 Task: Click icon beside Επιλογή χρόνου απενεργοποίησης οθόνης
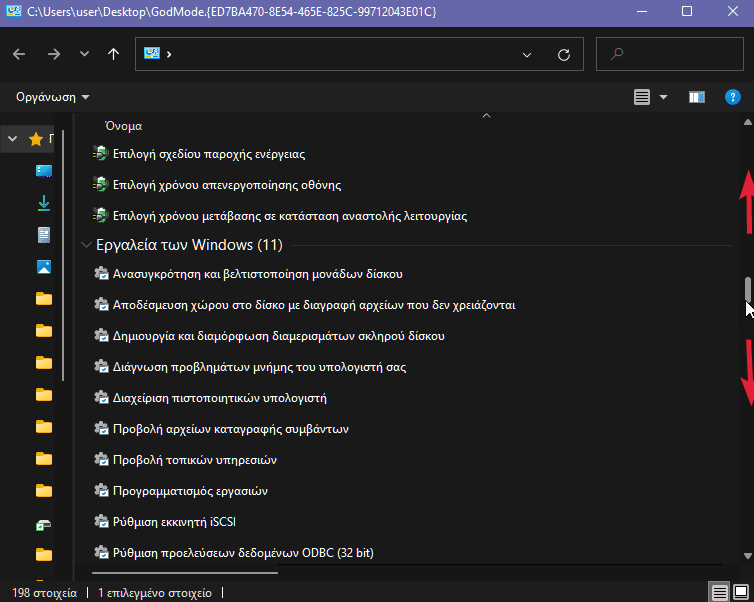(101, 185)
